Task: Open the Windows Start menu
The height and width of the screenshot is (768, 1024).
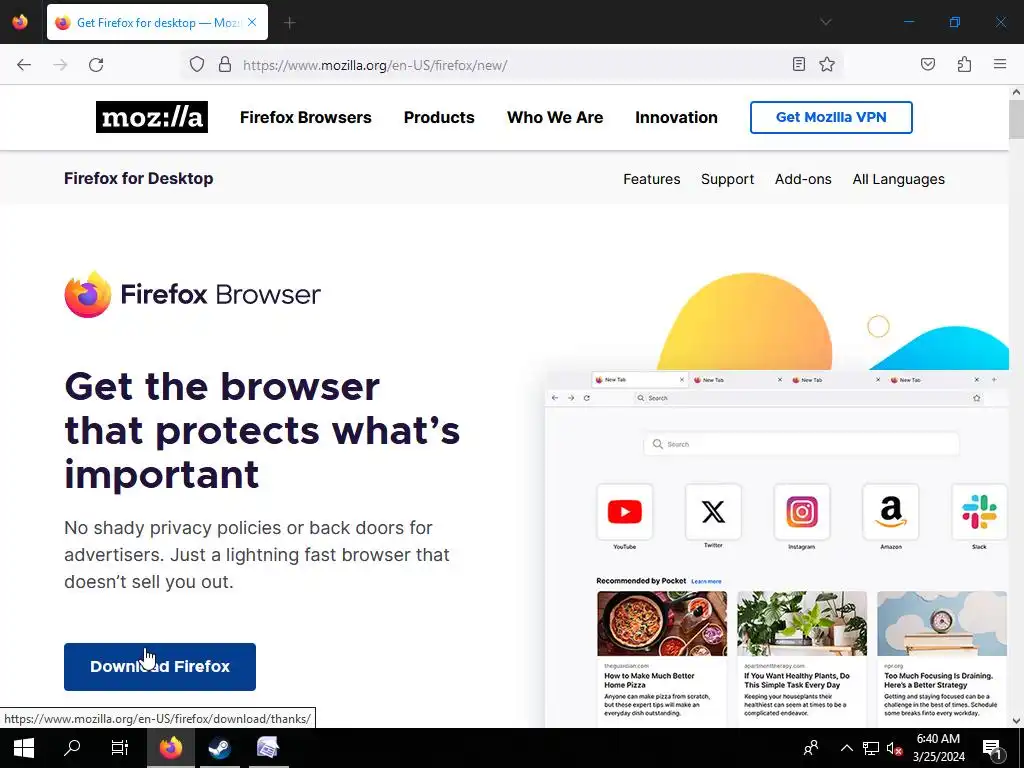Action: click(24, 748)
